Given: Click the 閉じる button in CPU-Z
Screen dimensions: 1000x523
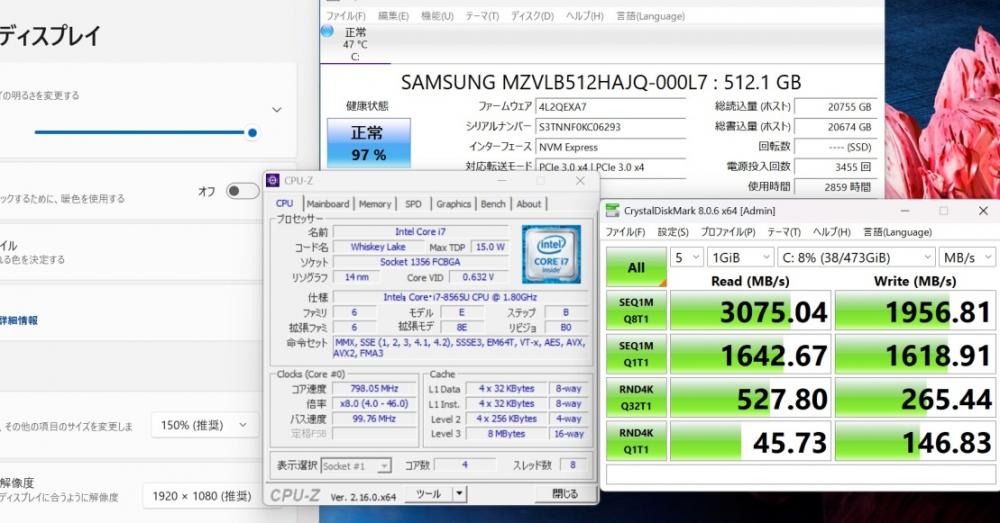Looking at the screenshot, I should tap(564, 494).
